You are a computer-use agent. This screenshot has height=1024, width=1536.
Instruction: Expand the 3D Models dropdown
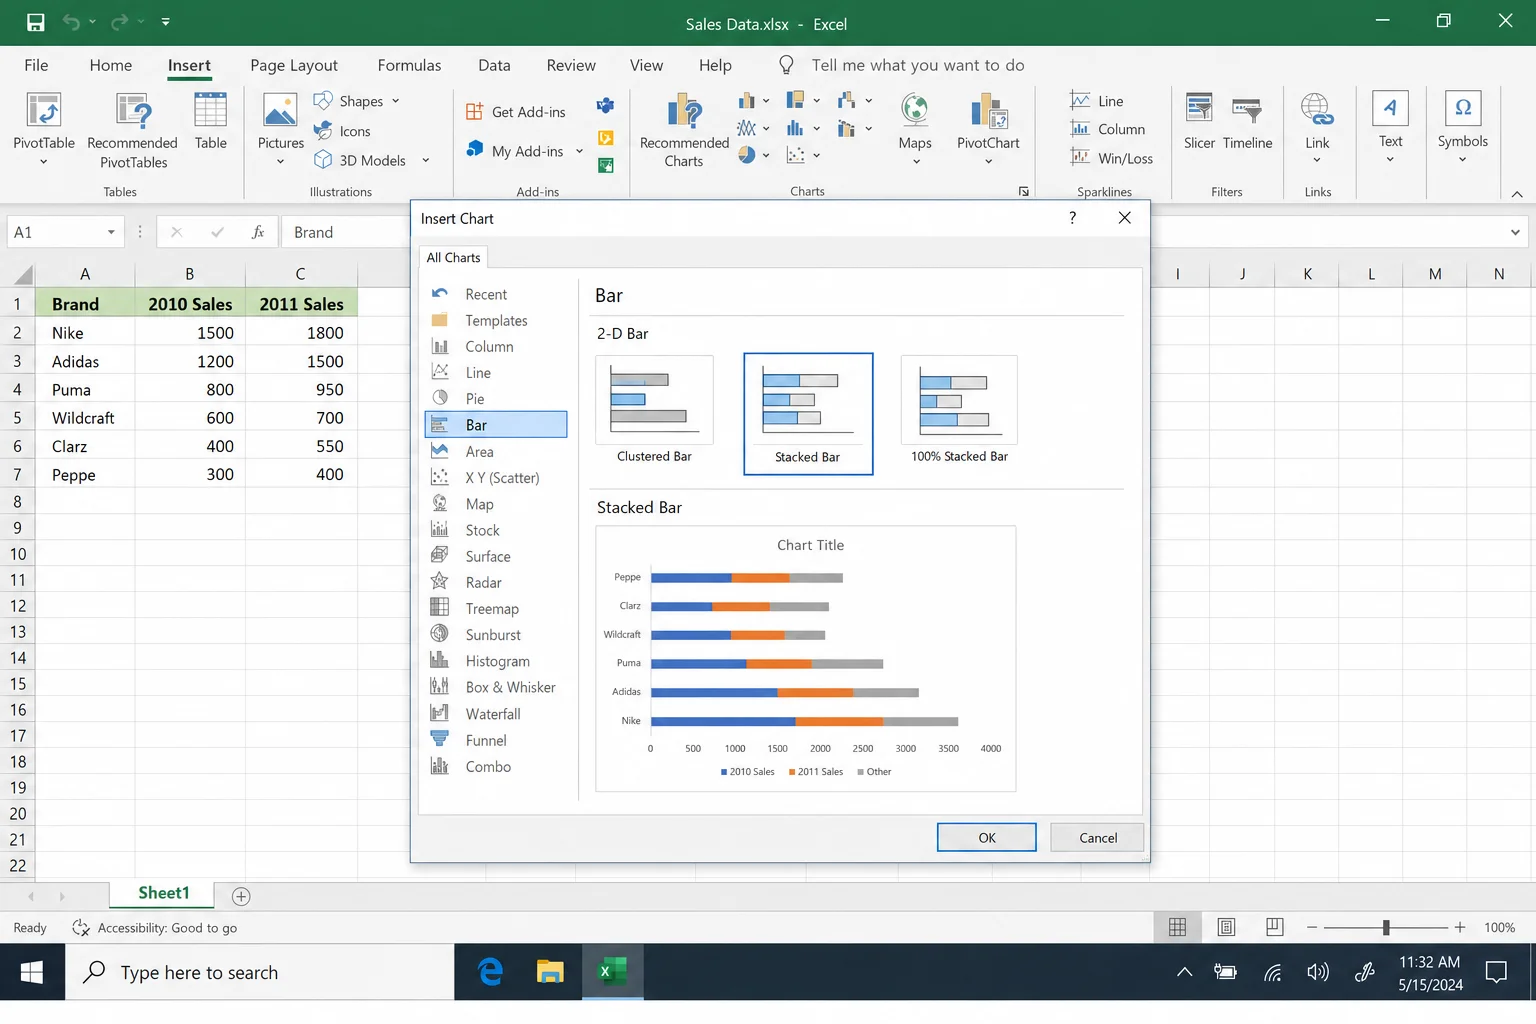click(426, 160)
